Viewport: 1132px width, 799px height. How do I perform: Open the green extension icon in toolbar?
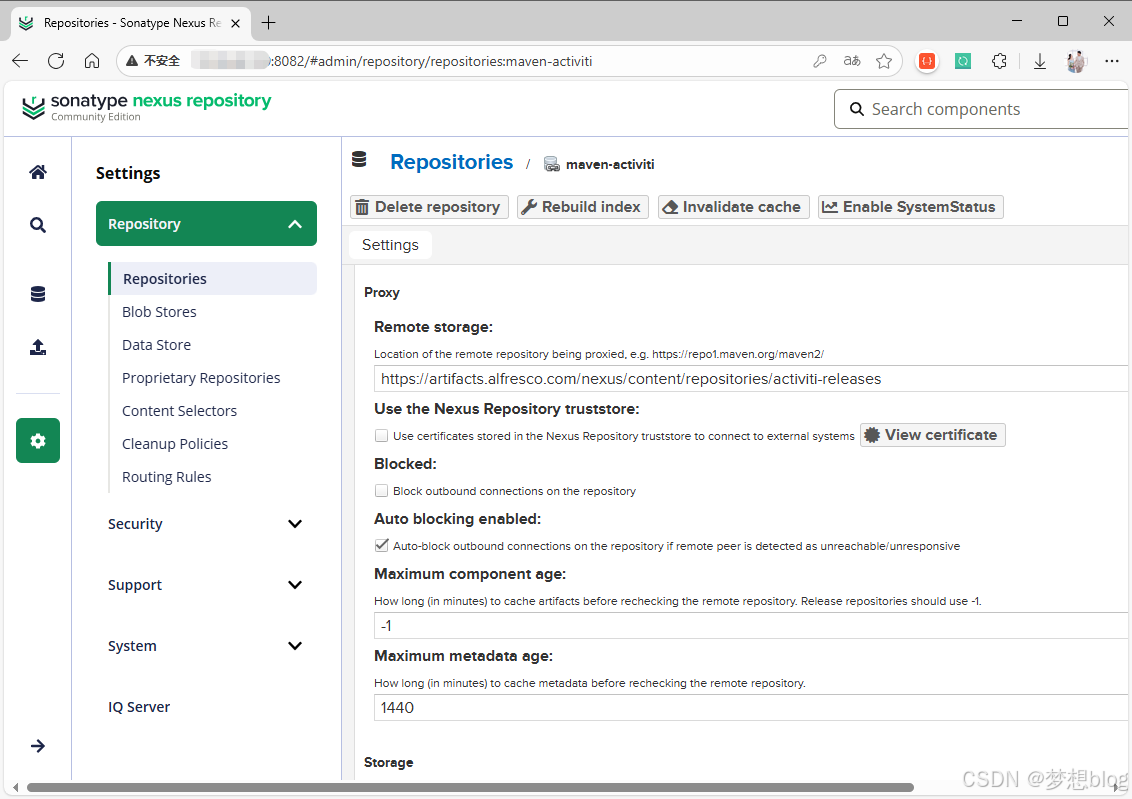[x=963, y=61]
